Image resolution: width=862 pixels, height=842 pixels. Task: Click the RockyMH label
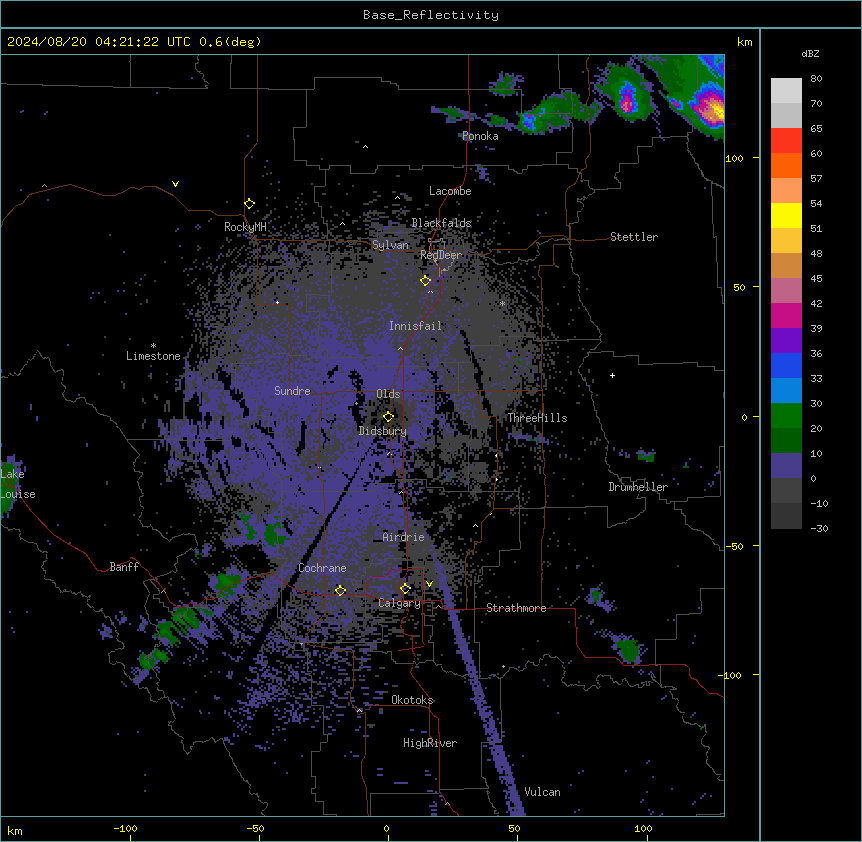click(245, 226)
